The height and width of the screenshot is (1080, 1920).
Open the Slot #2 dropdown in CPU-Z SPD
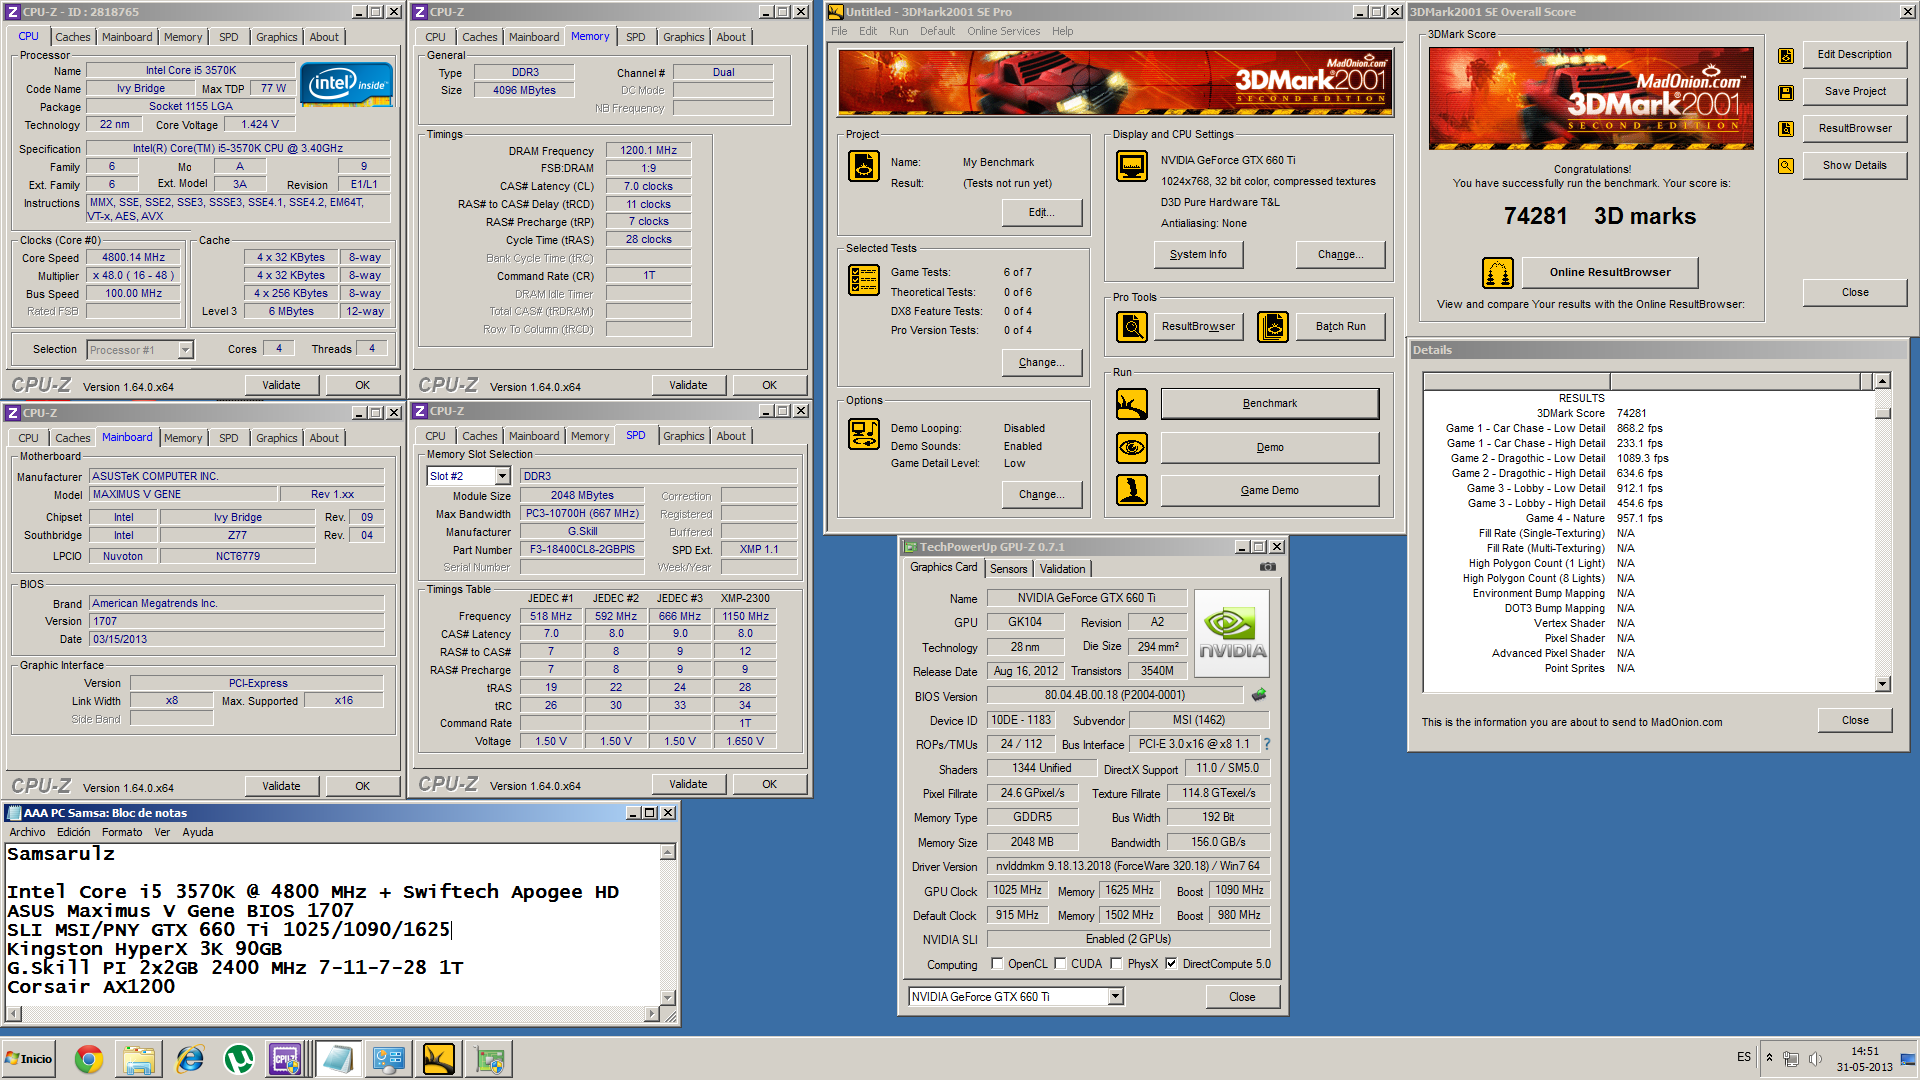(x=503, y=477)
